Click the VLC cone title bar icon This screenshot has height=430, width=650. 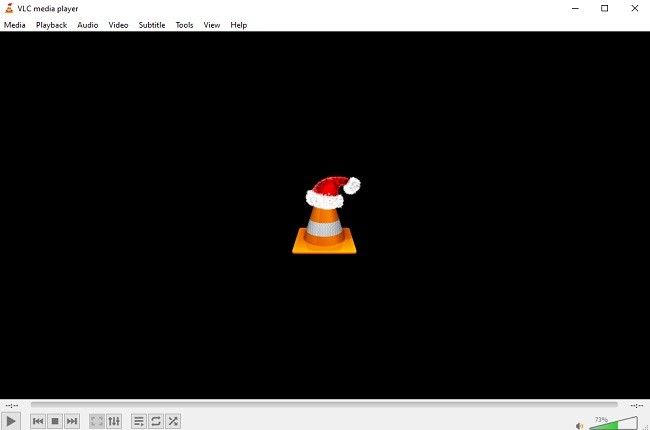(9, 8)
